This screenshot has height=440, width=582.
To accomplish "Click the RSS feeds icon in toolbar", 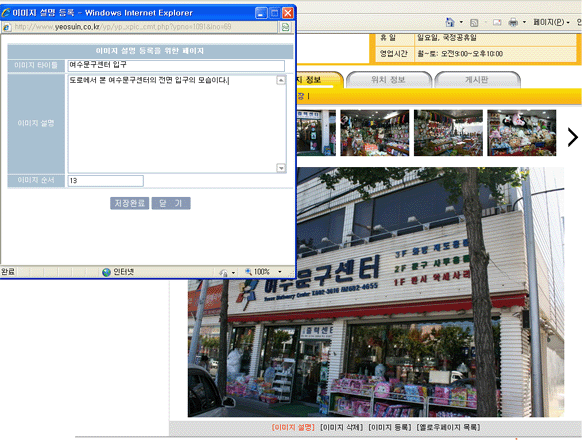I will [x=474, y=23].
